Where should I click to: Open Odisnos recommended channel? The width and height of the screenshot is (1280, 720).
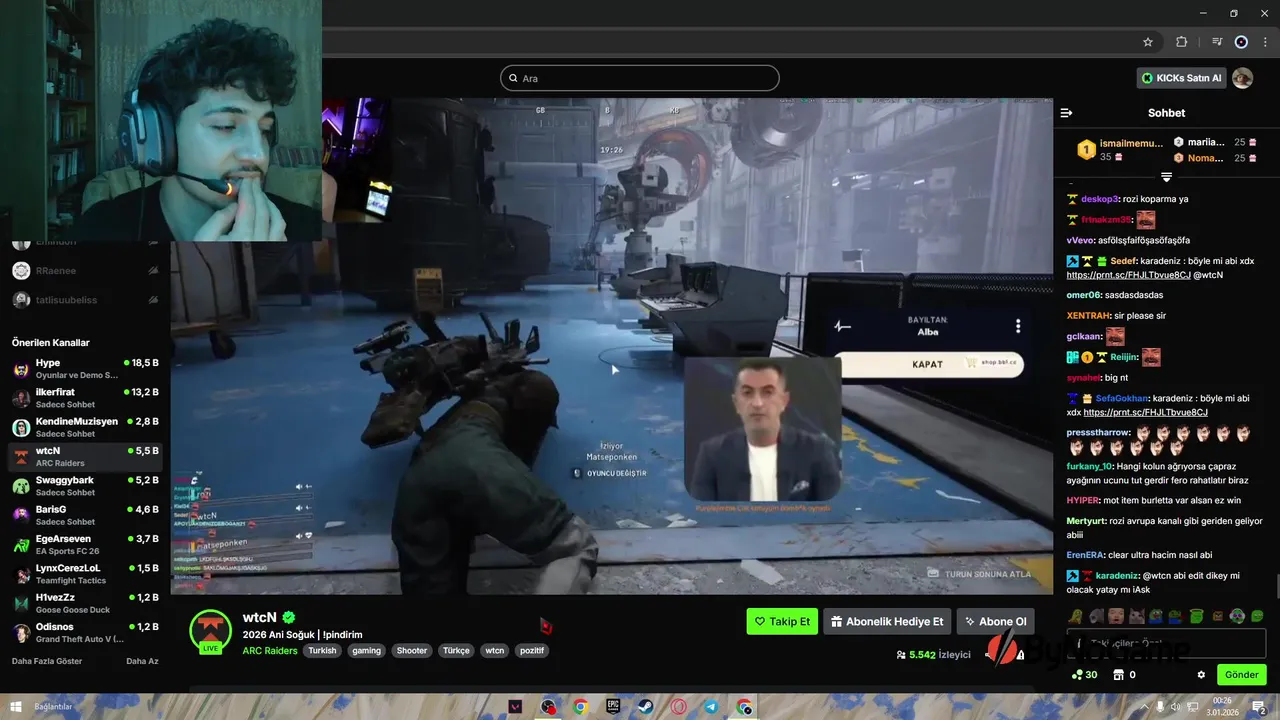click(85, 632)
